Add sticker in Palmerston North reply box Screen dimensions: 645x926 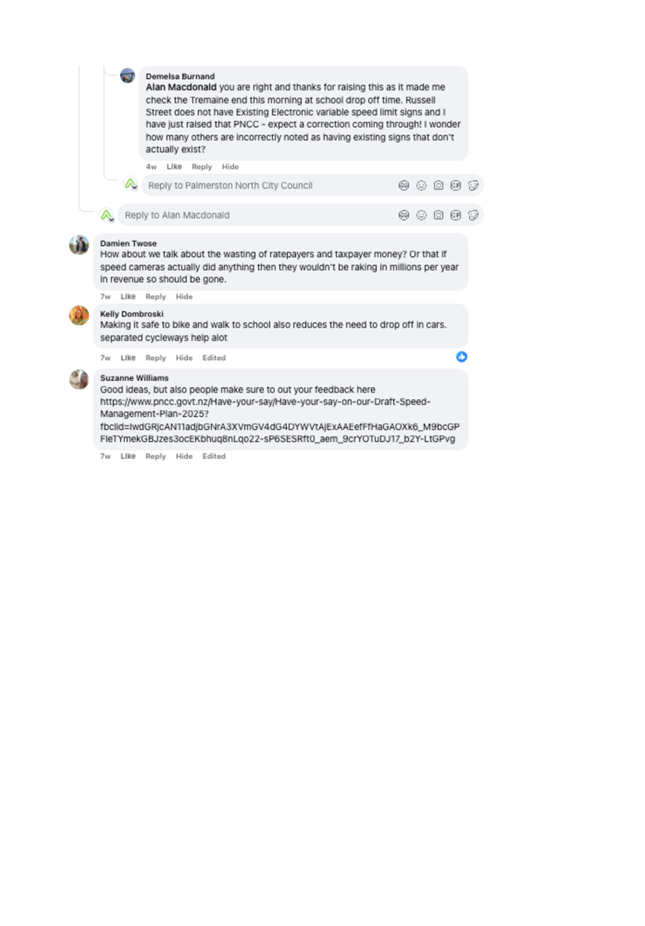click(473, 185)
